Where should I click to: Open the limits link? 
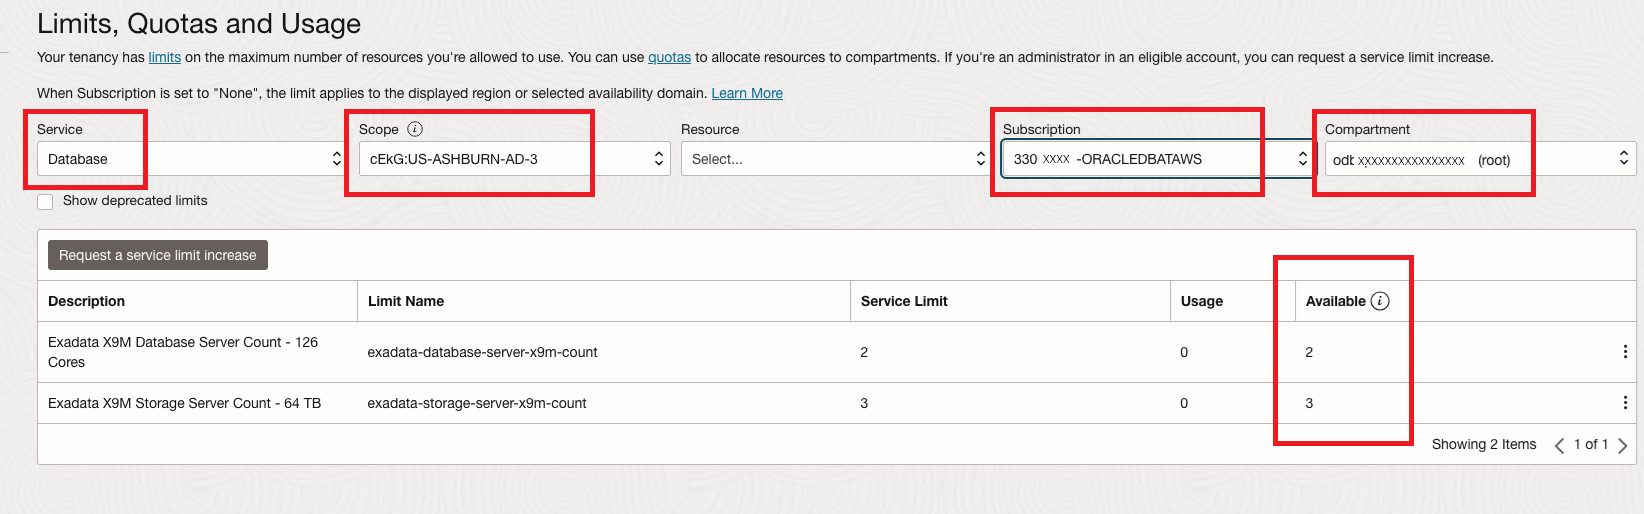[165, 58]
